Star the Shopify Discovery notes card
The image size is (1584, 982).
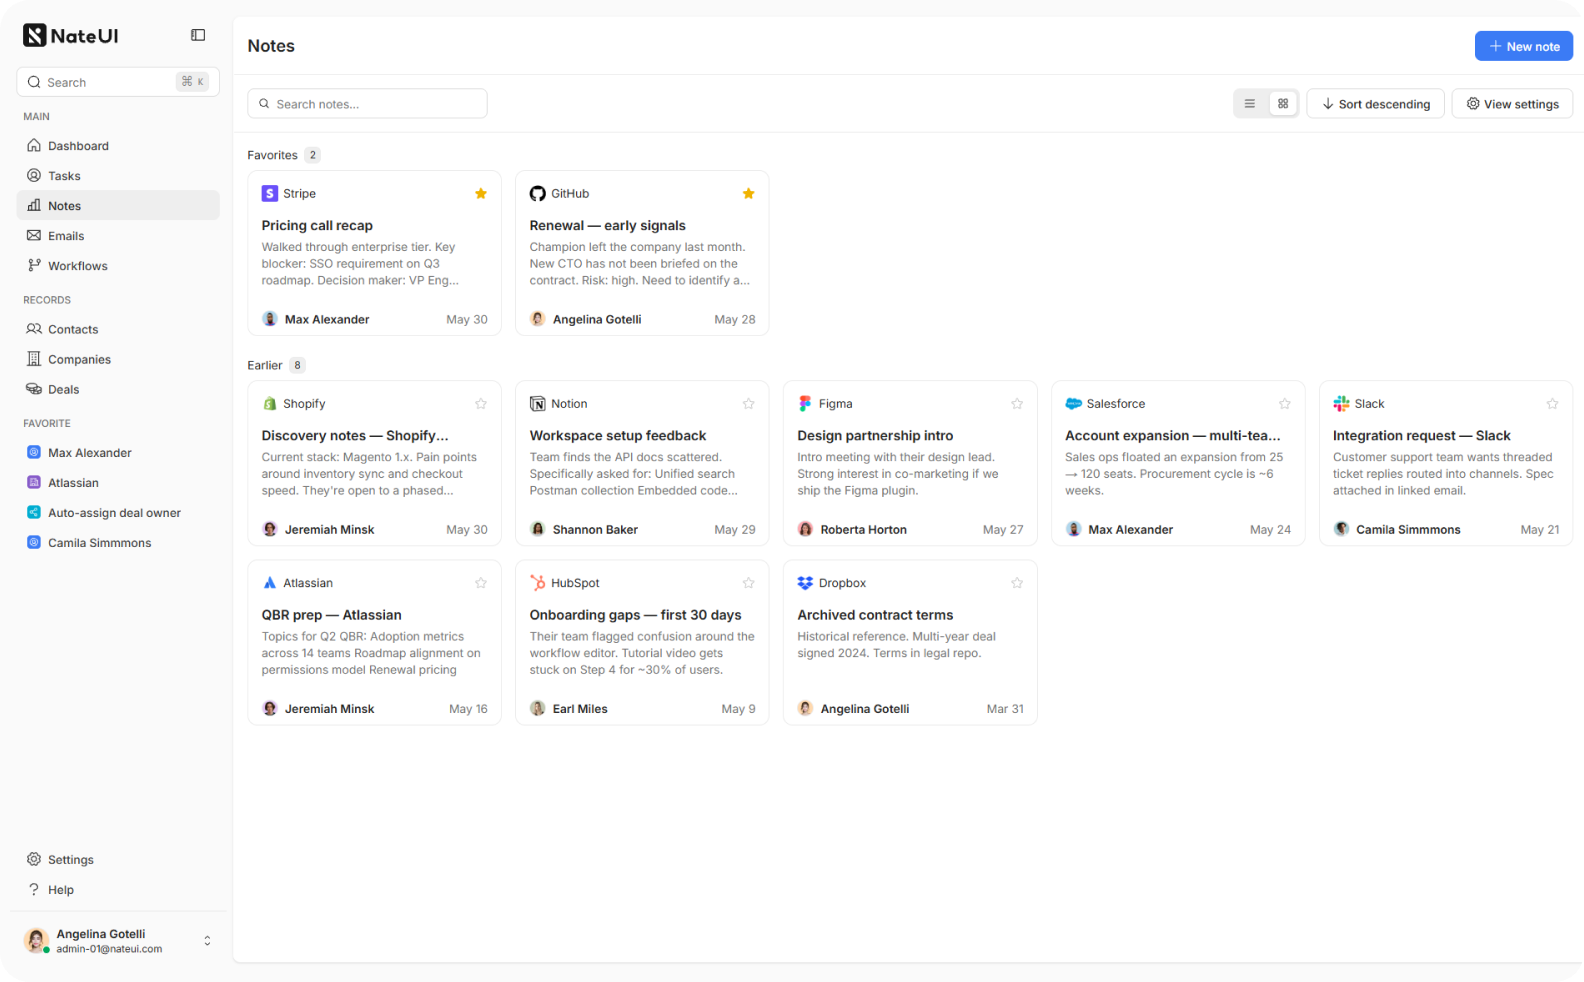click(481, 404)
